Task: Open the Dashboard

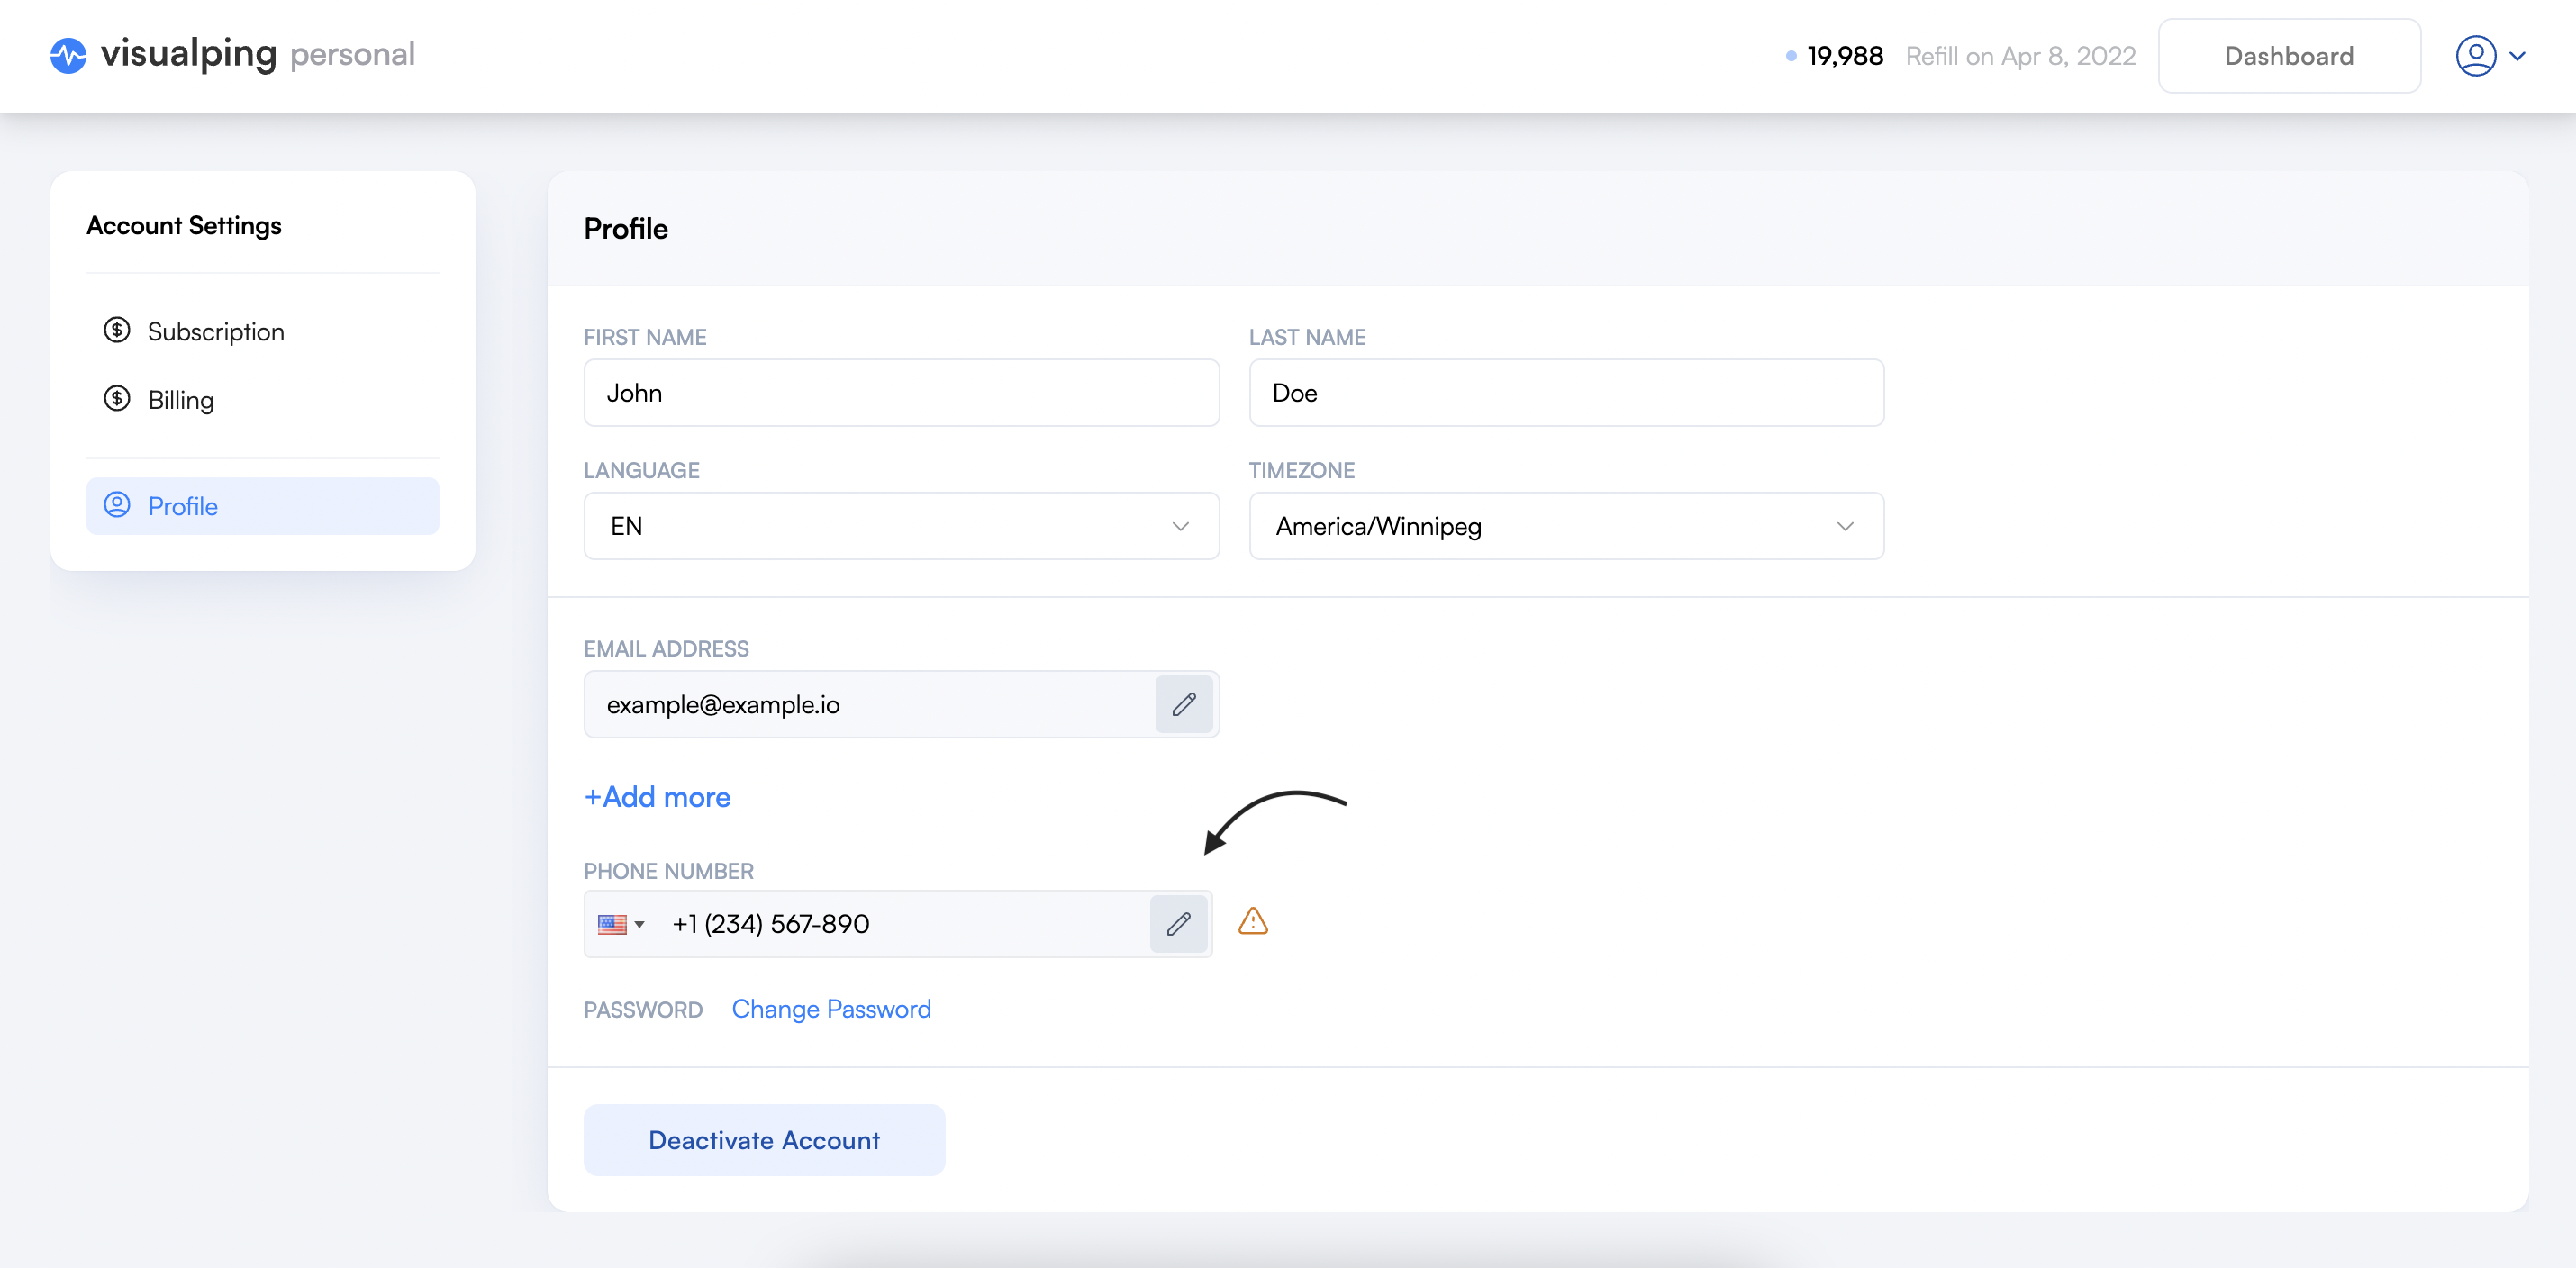Action: pyautogui.click(x=2289, y=56)
